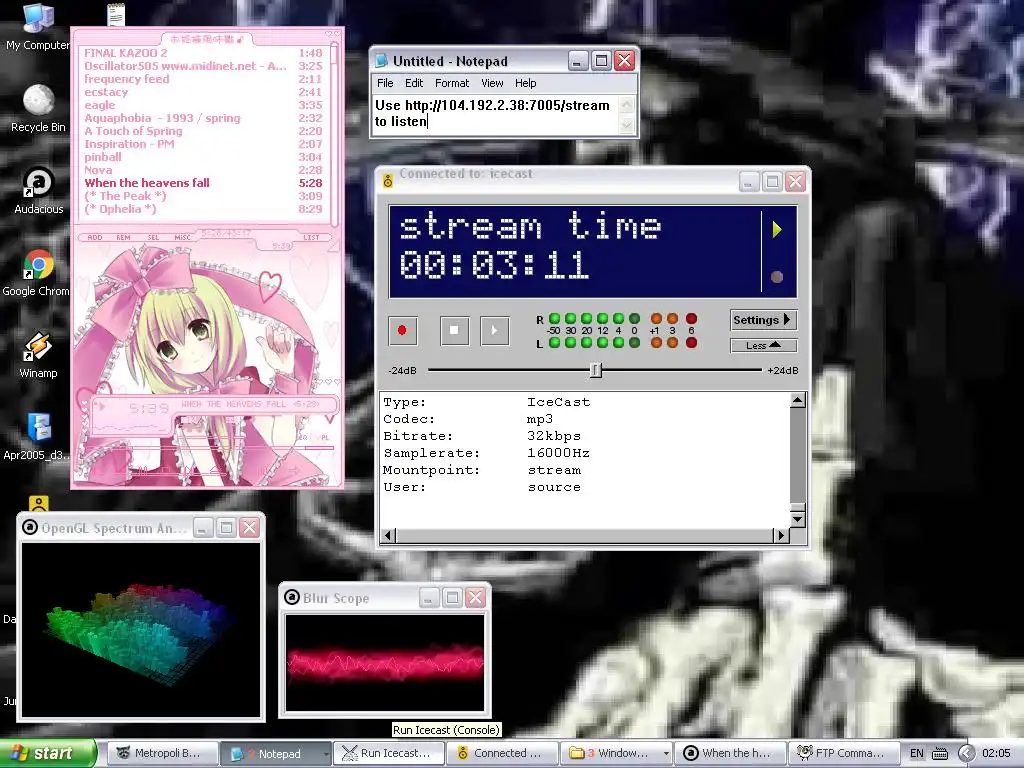
Task: Open the File menu in Notepad
Action: (x=385, y=83)
